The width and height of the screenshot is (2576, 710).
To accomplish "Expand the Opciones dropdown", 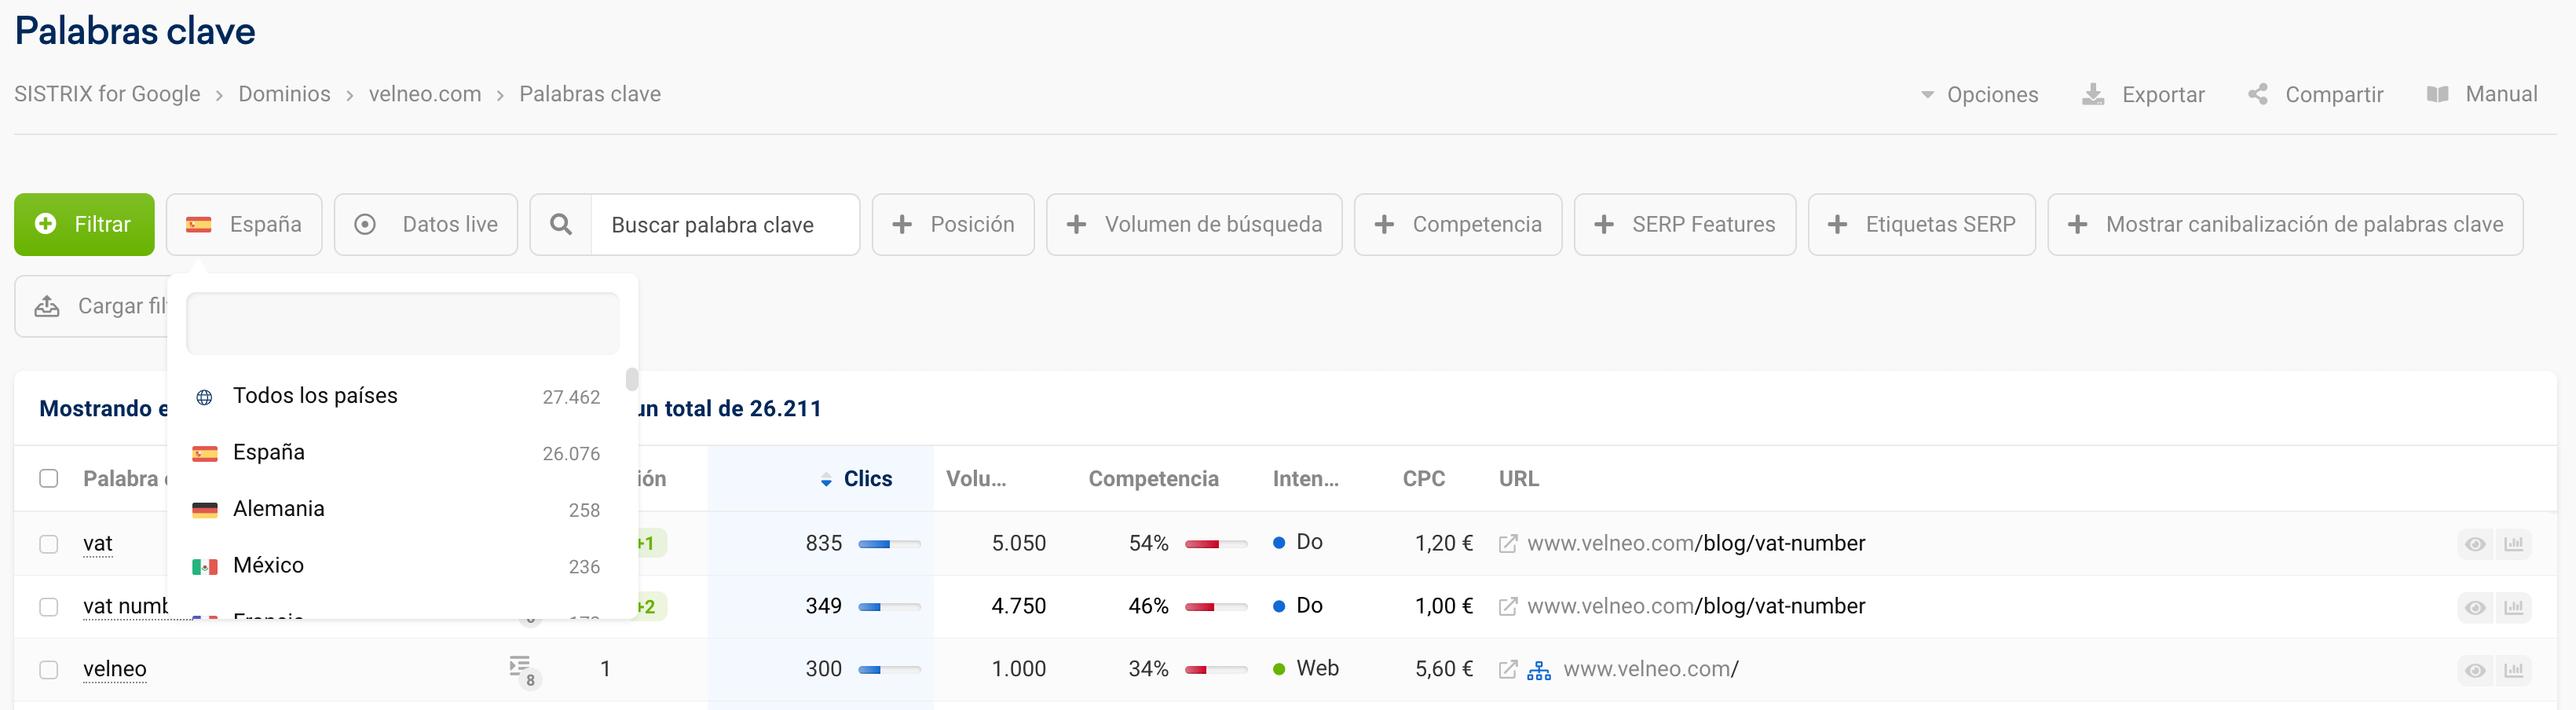I will [1979, 94].
